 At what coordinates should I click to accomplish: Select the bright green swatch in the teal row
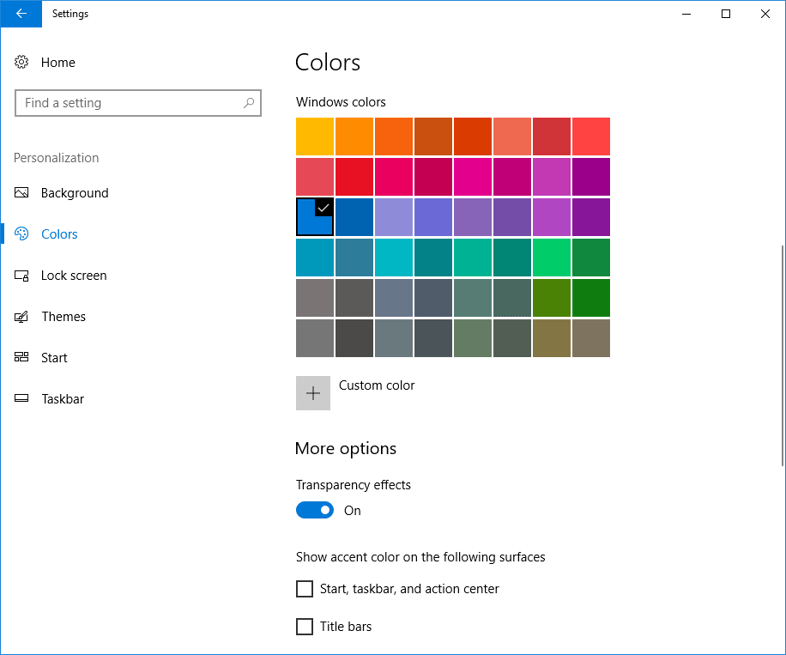(x=551, y=258)
